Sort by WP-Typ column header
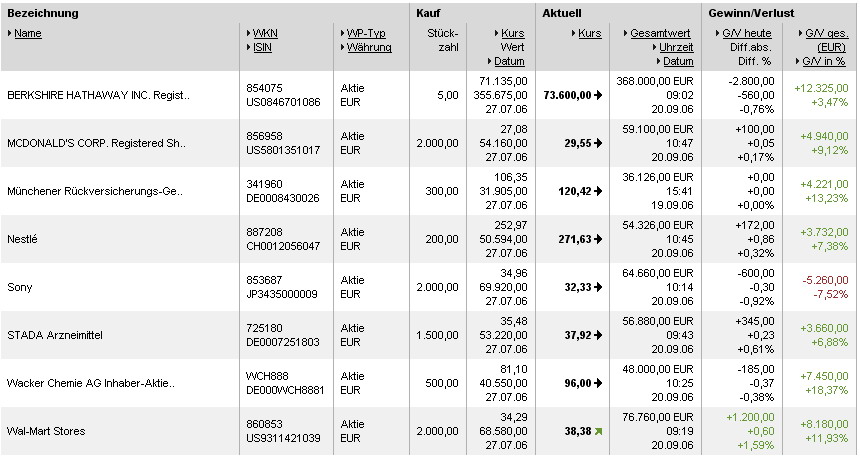860x459 pixels. 368,33
